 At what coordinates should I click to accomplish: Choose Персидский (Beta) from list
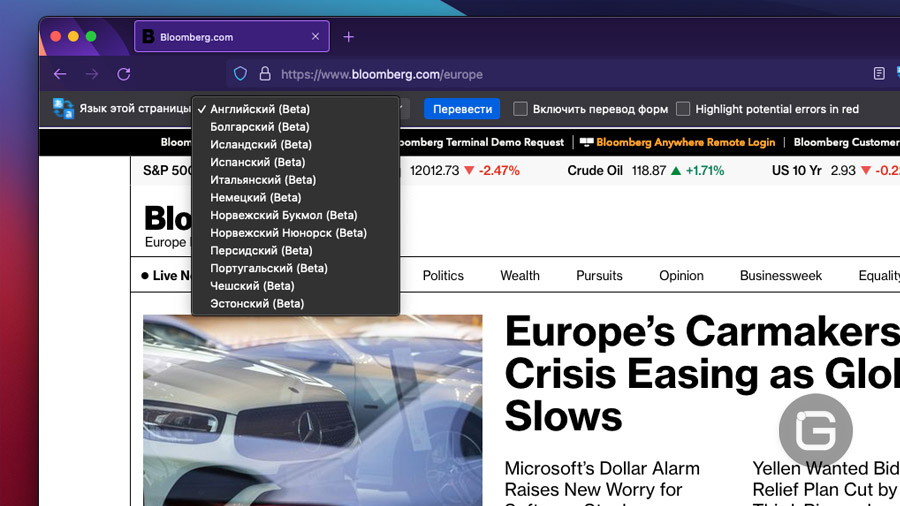[295, 251]
